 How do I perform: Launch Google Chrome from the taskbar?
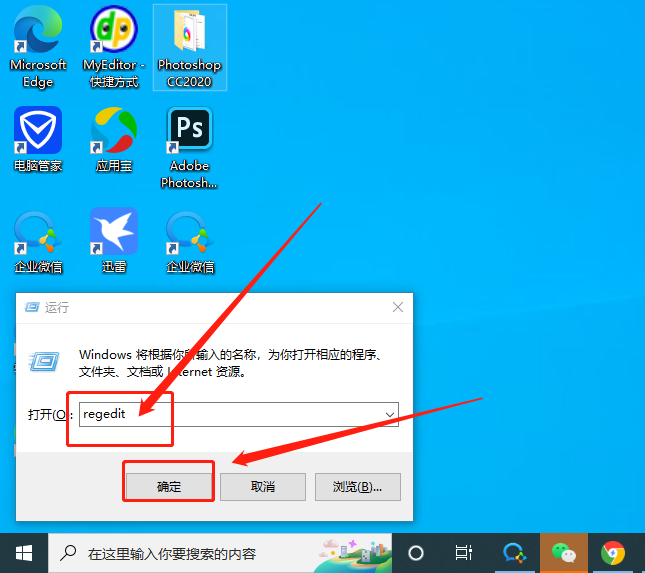click(x=612, y=553)
